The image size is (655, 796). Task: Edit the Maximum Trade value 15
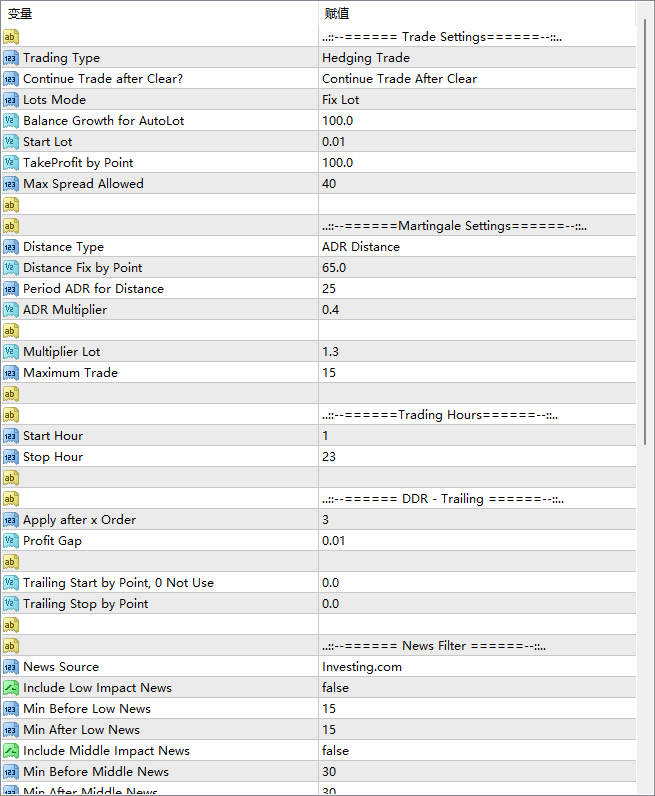pyautogui.click(x=329, y=373)
